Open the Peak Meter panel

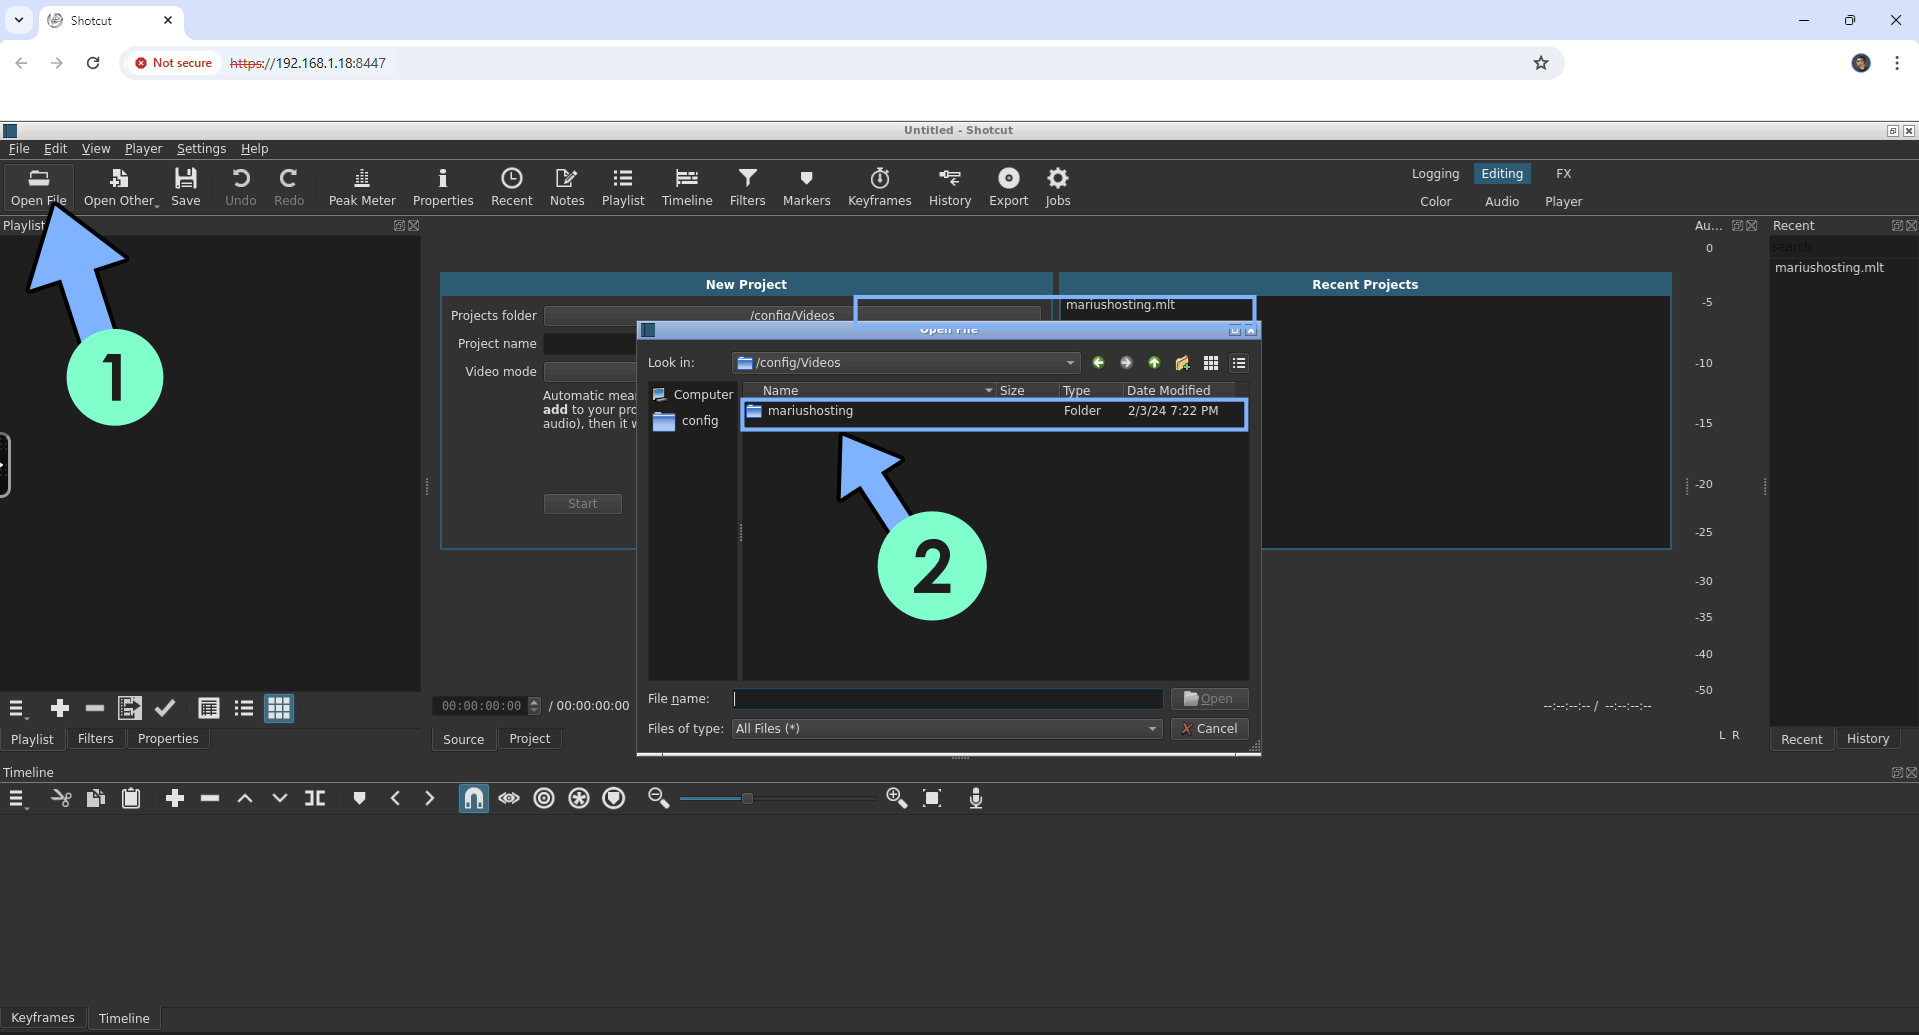tap(362, 187)
